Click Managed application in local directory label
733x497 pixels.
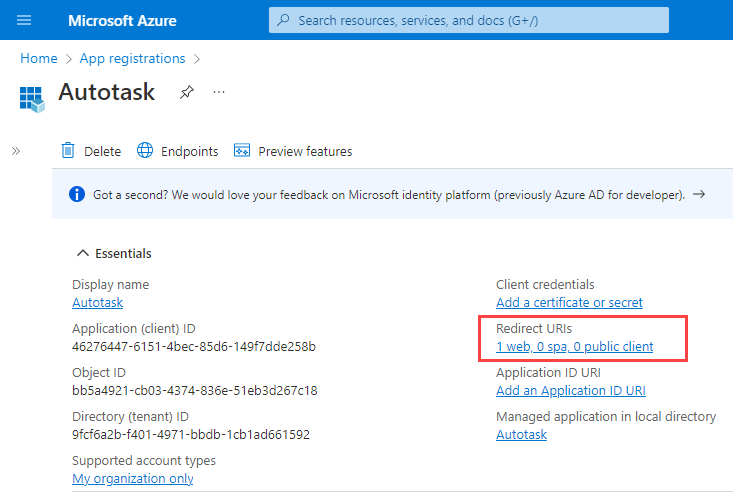(x=606, y=417)
